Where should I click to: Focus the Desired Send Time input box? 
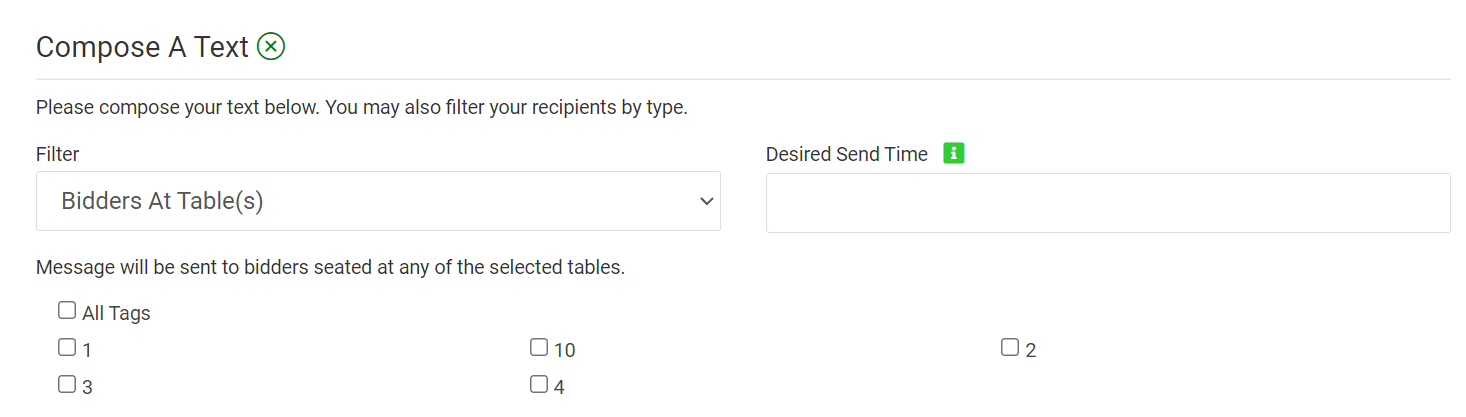(1108, 203)
